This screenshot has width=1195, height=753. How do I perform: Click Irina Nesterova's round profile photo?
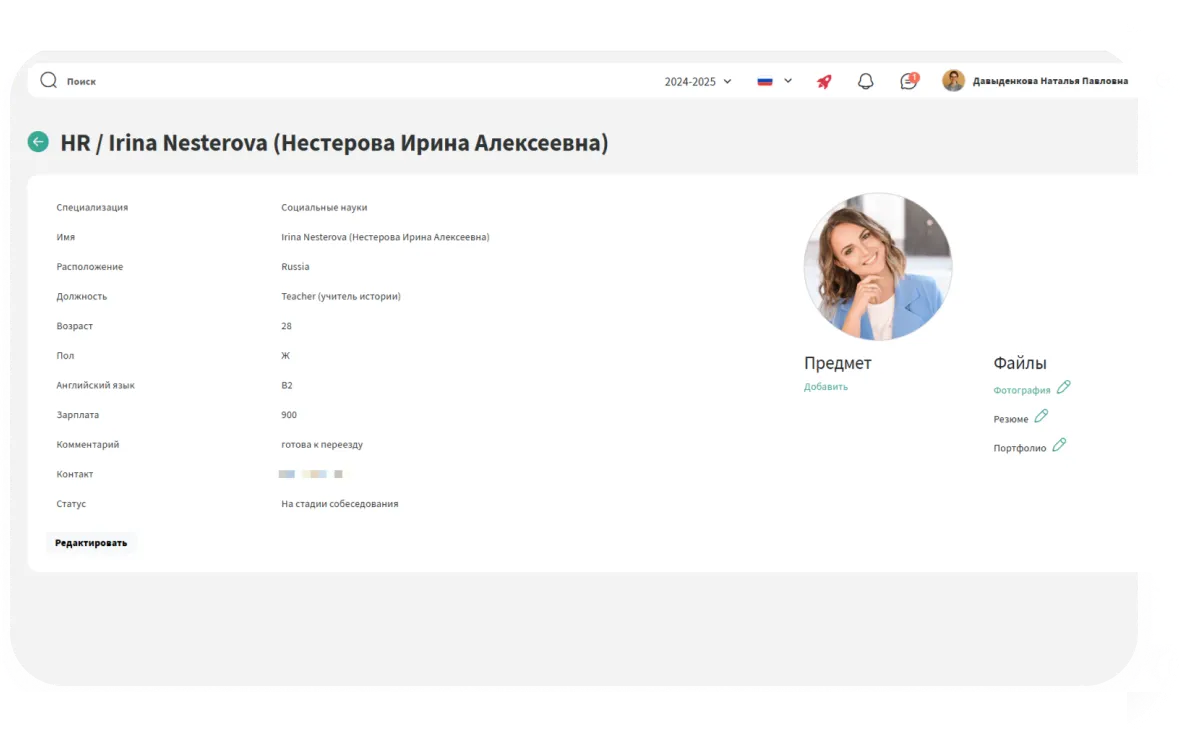click(x=877, y=267)
